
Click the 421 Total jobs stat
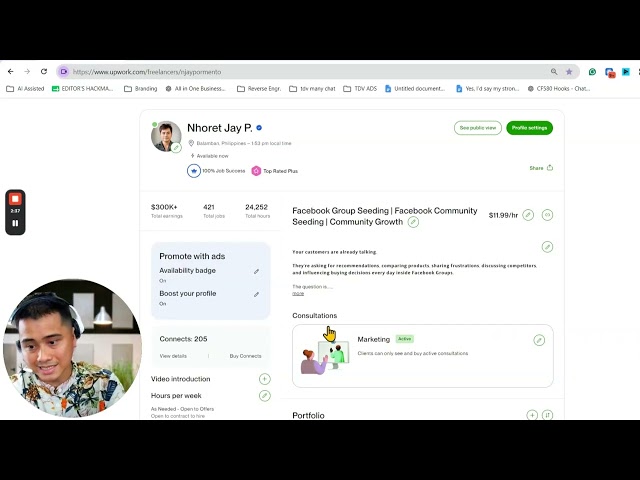click(x=214, y=211)
